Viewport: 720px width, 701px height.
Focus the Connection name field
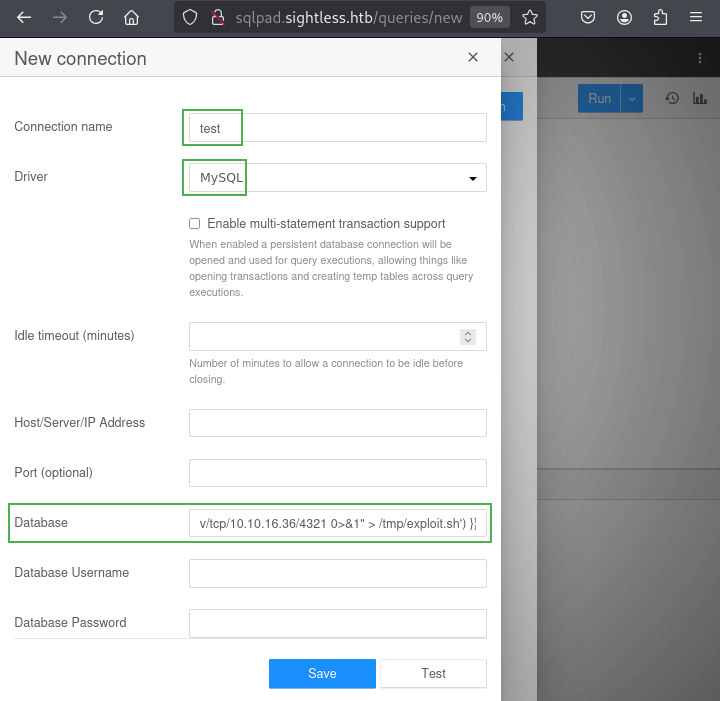(338, 128)
